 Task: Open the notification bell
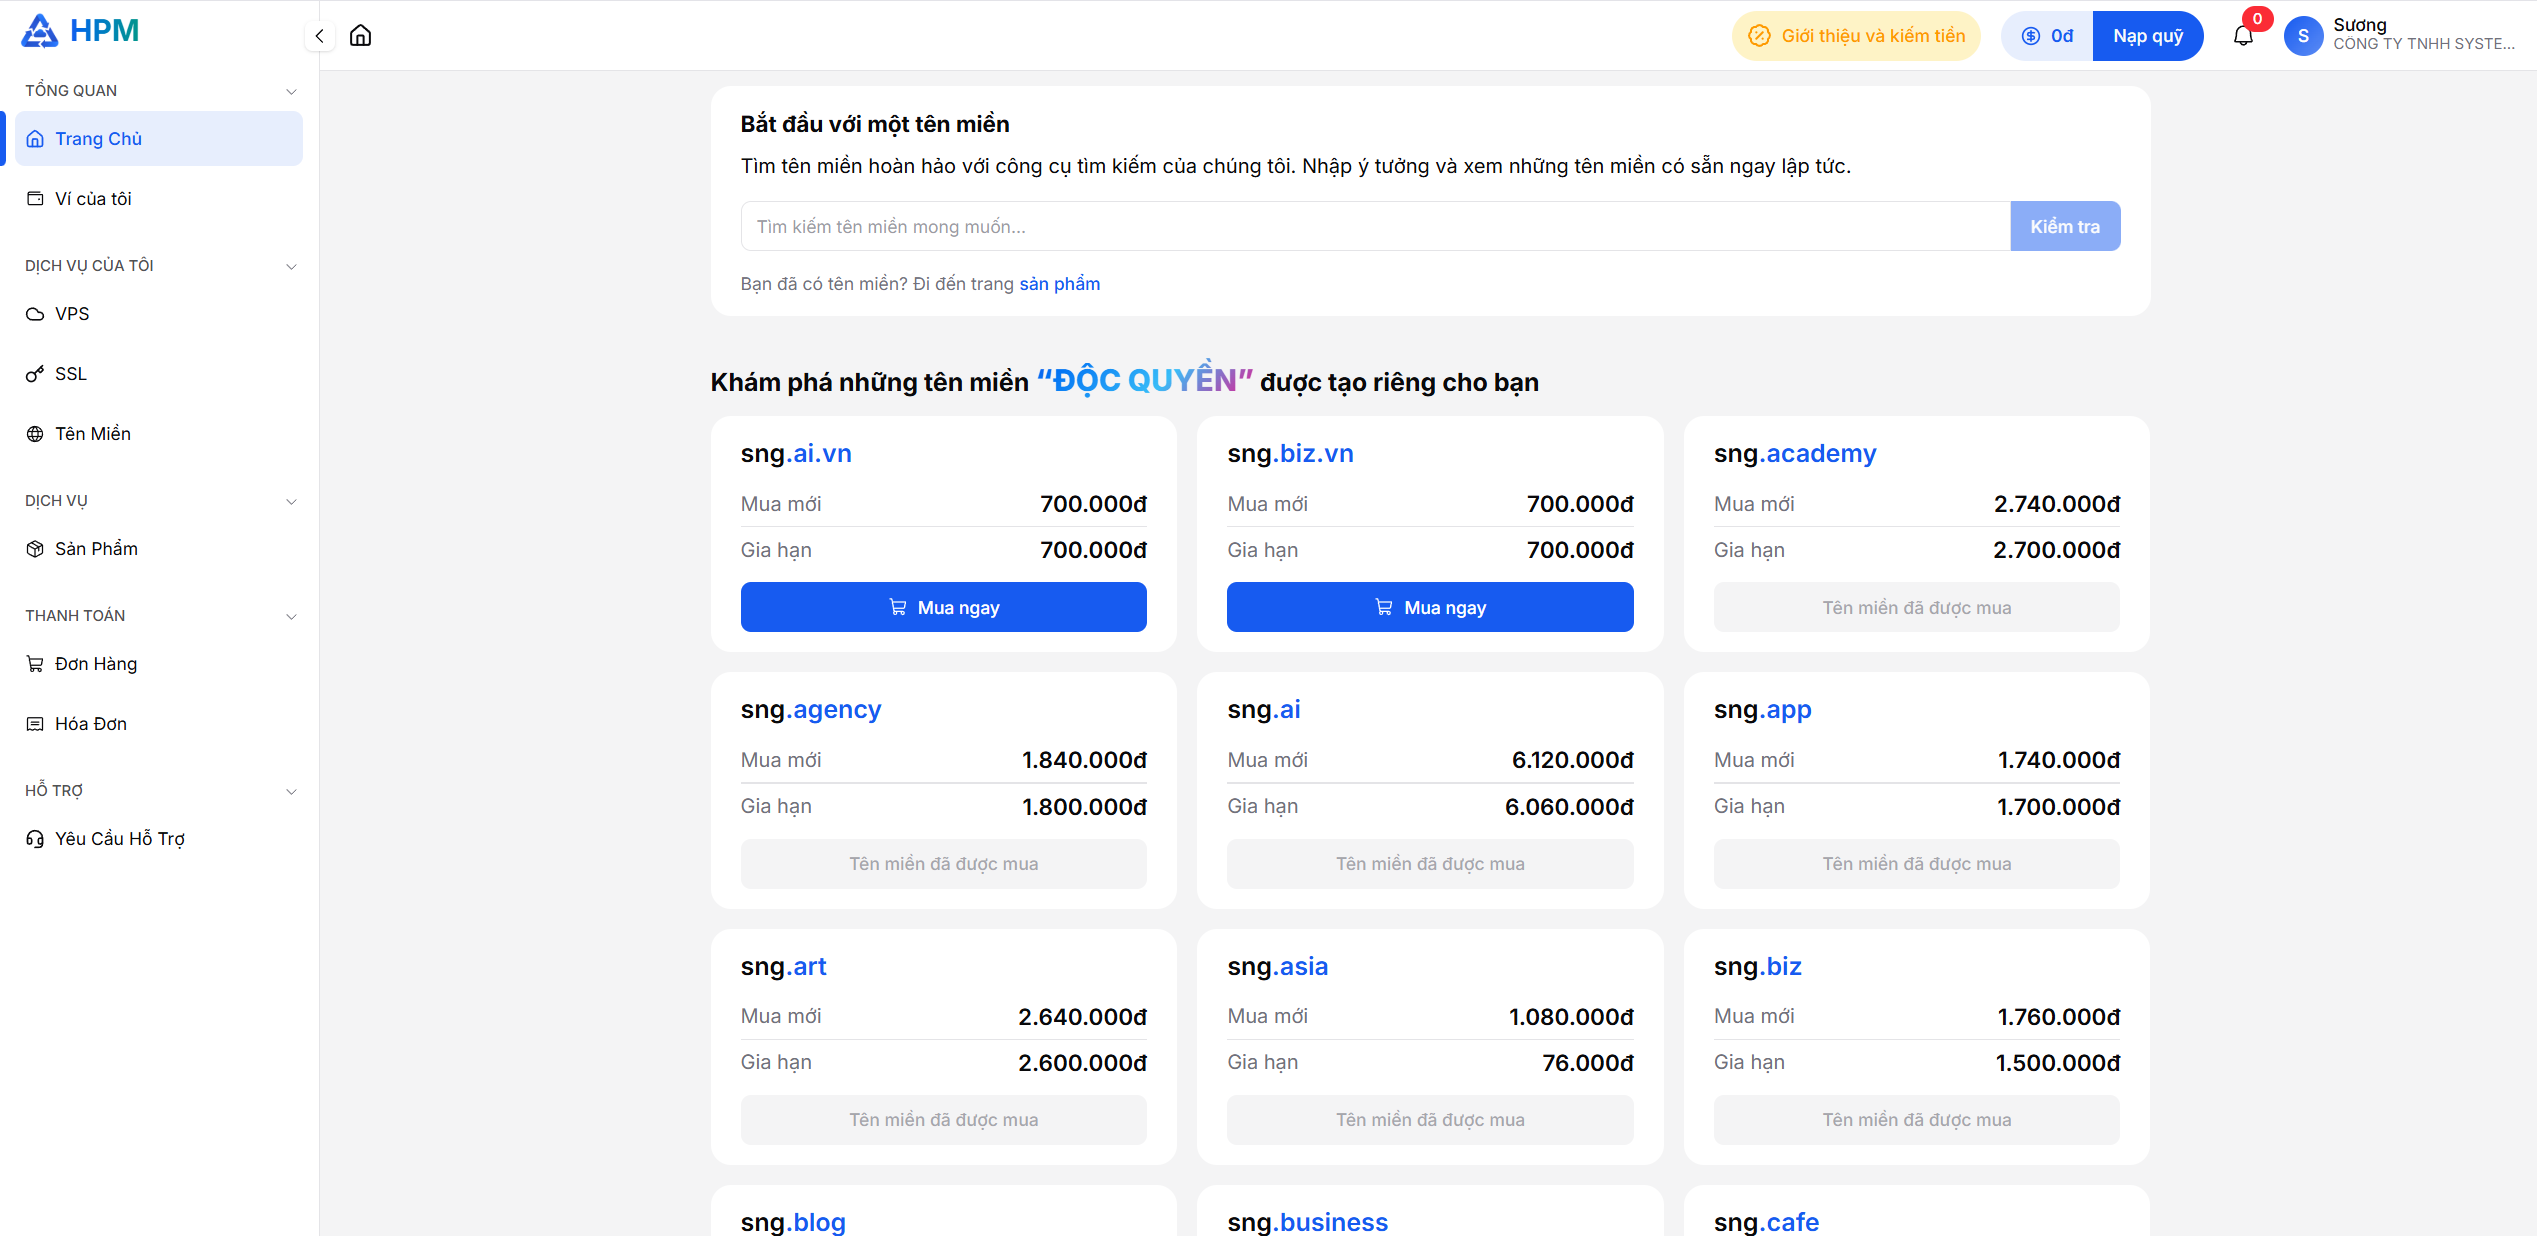[2243, 36]
